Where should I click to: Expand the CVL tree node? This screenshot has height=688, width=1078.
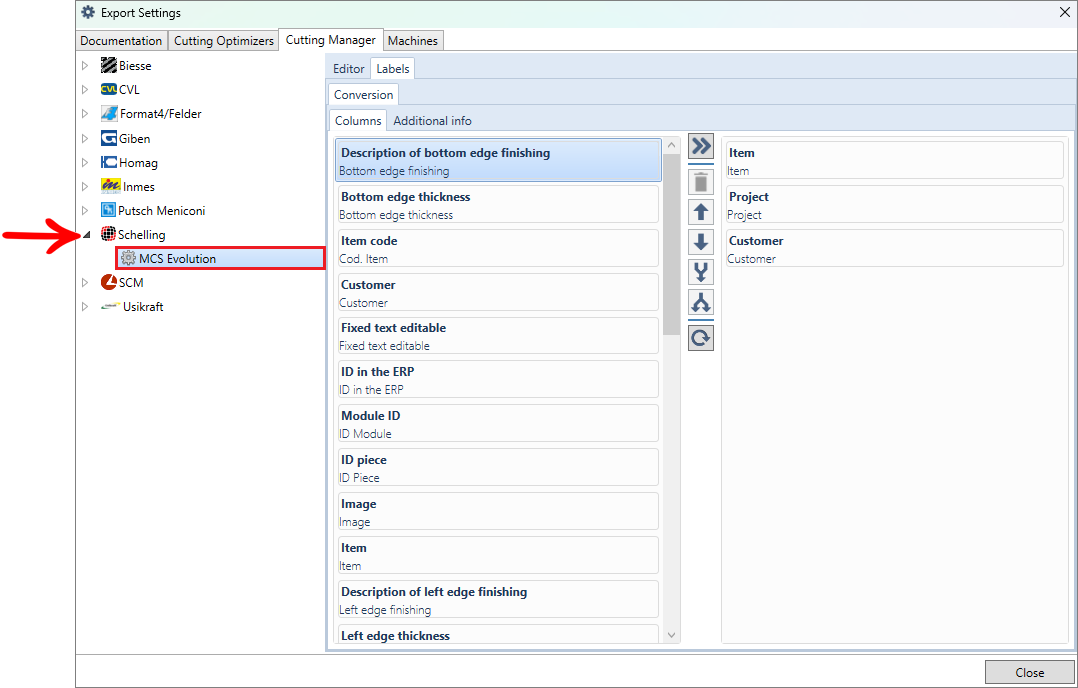85,89
